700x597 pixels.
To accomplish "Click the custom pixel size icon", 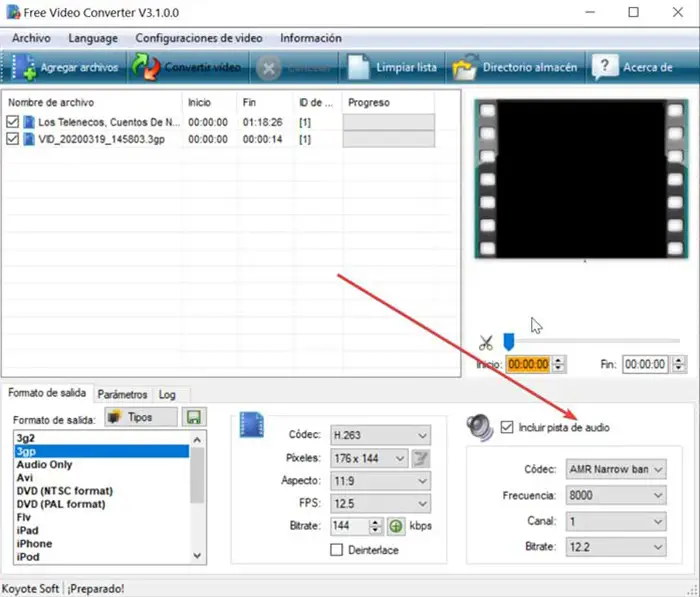I will pyautogui.click(x=421, y=459).
